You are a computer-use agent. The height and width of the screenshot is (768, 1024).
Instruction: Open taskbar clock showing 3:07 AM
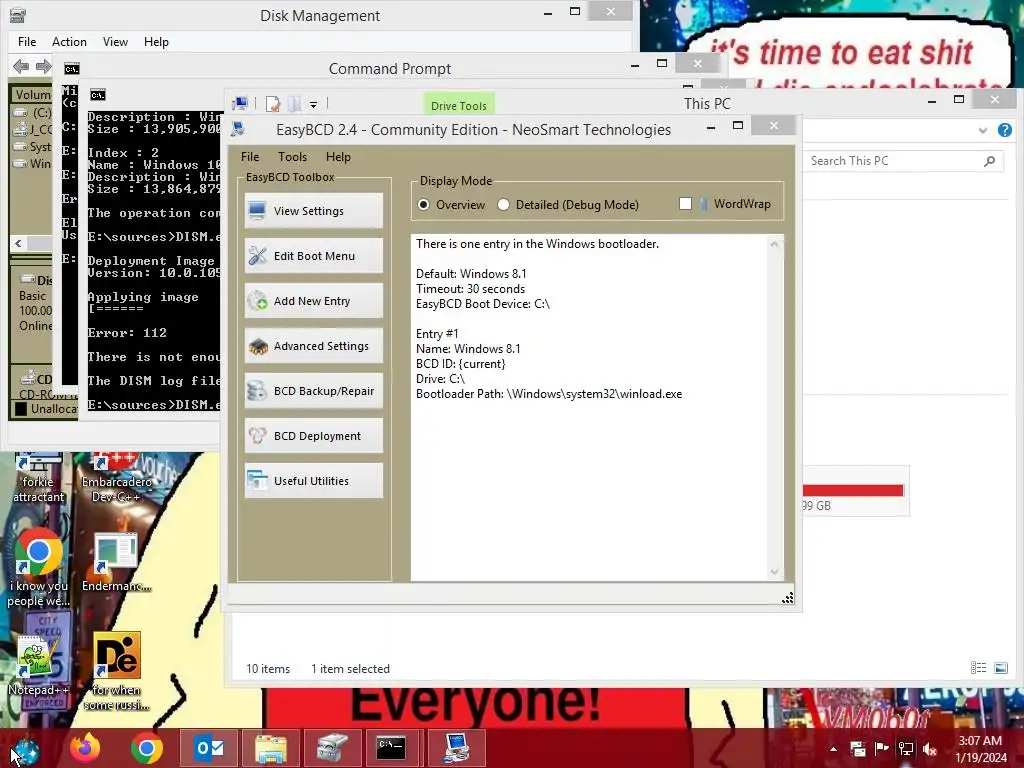(980, 749)
